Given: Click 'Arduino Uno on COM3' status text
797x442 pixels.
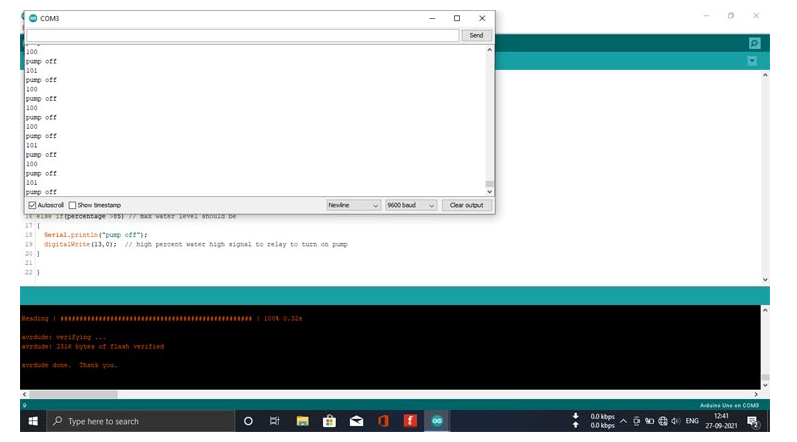Looking at the screenshot, I should coord(729,405).
